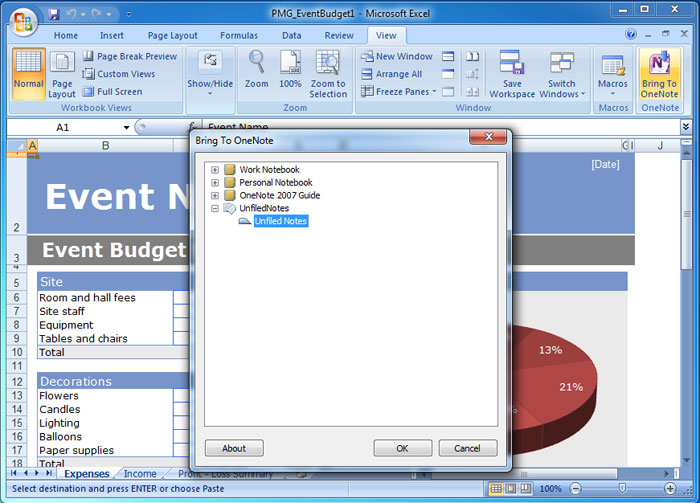Click the Unhide window icon

(x=448, y=91)
